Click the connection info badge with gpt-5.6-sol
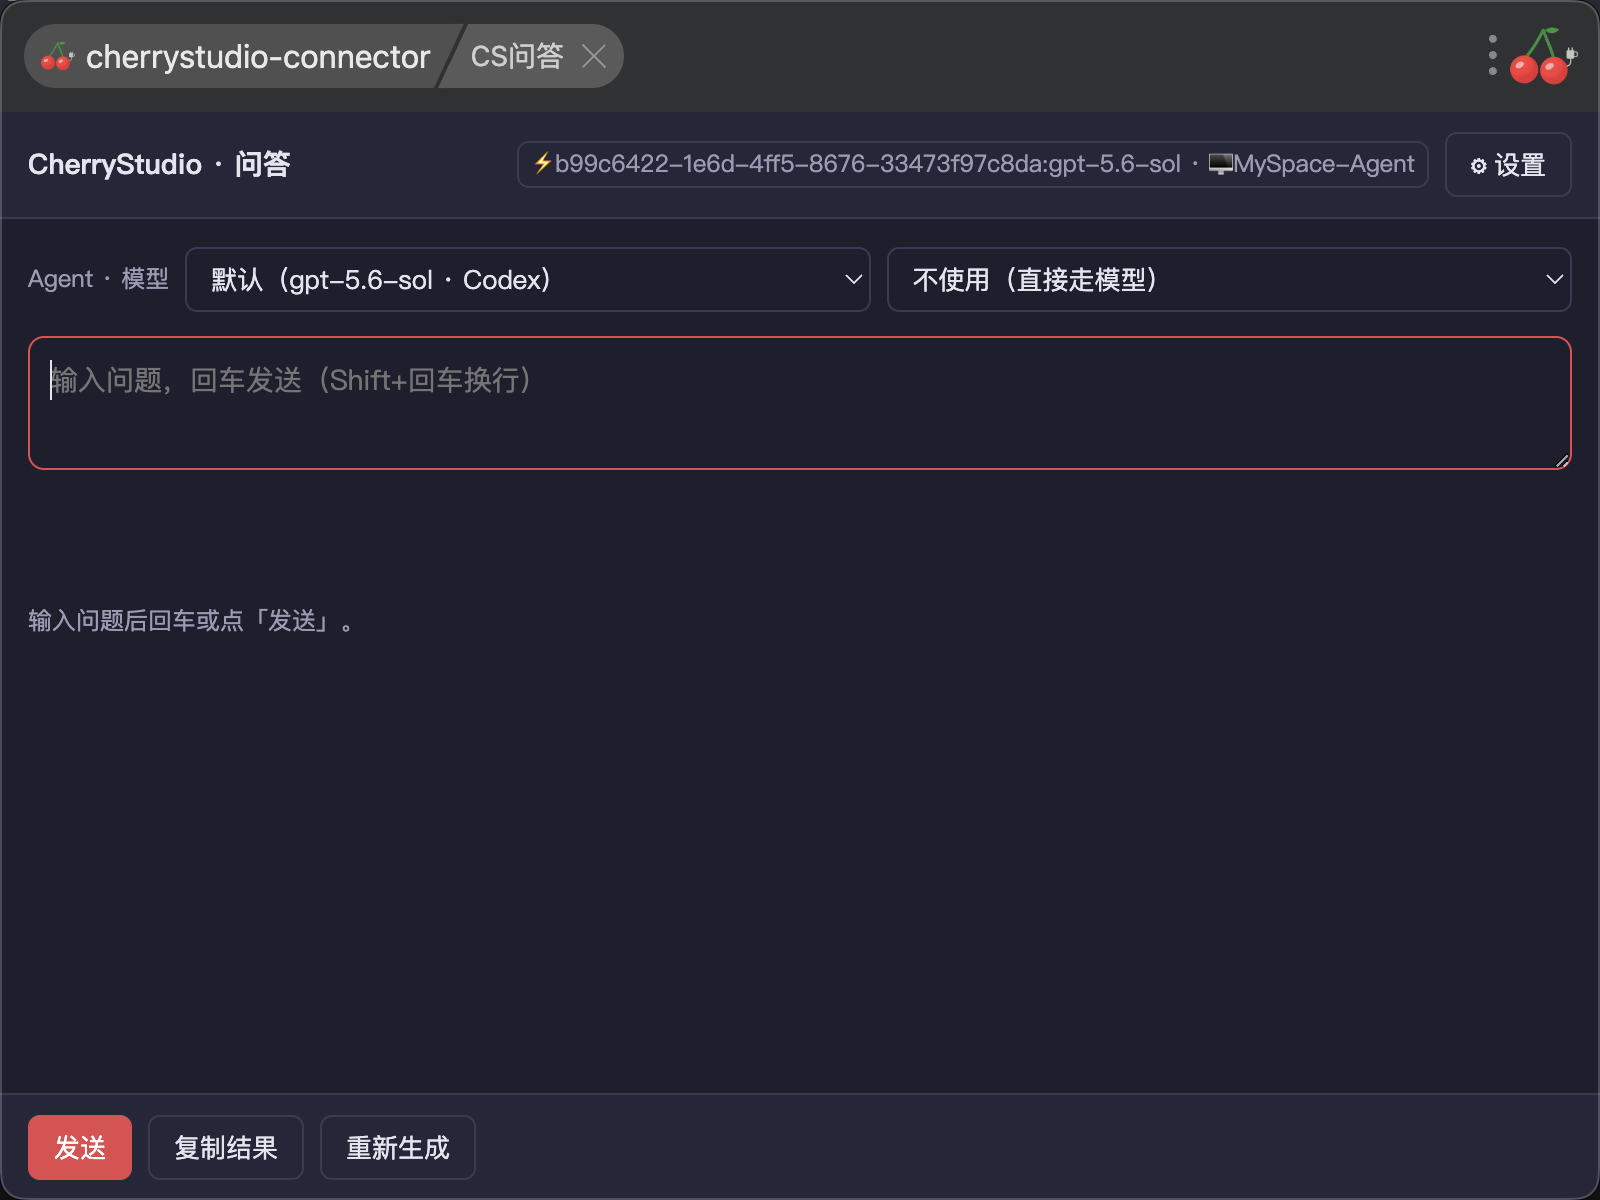This screenshot has height=1200, width=1600. pos(973,164)
